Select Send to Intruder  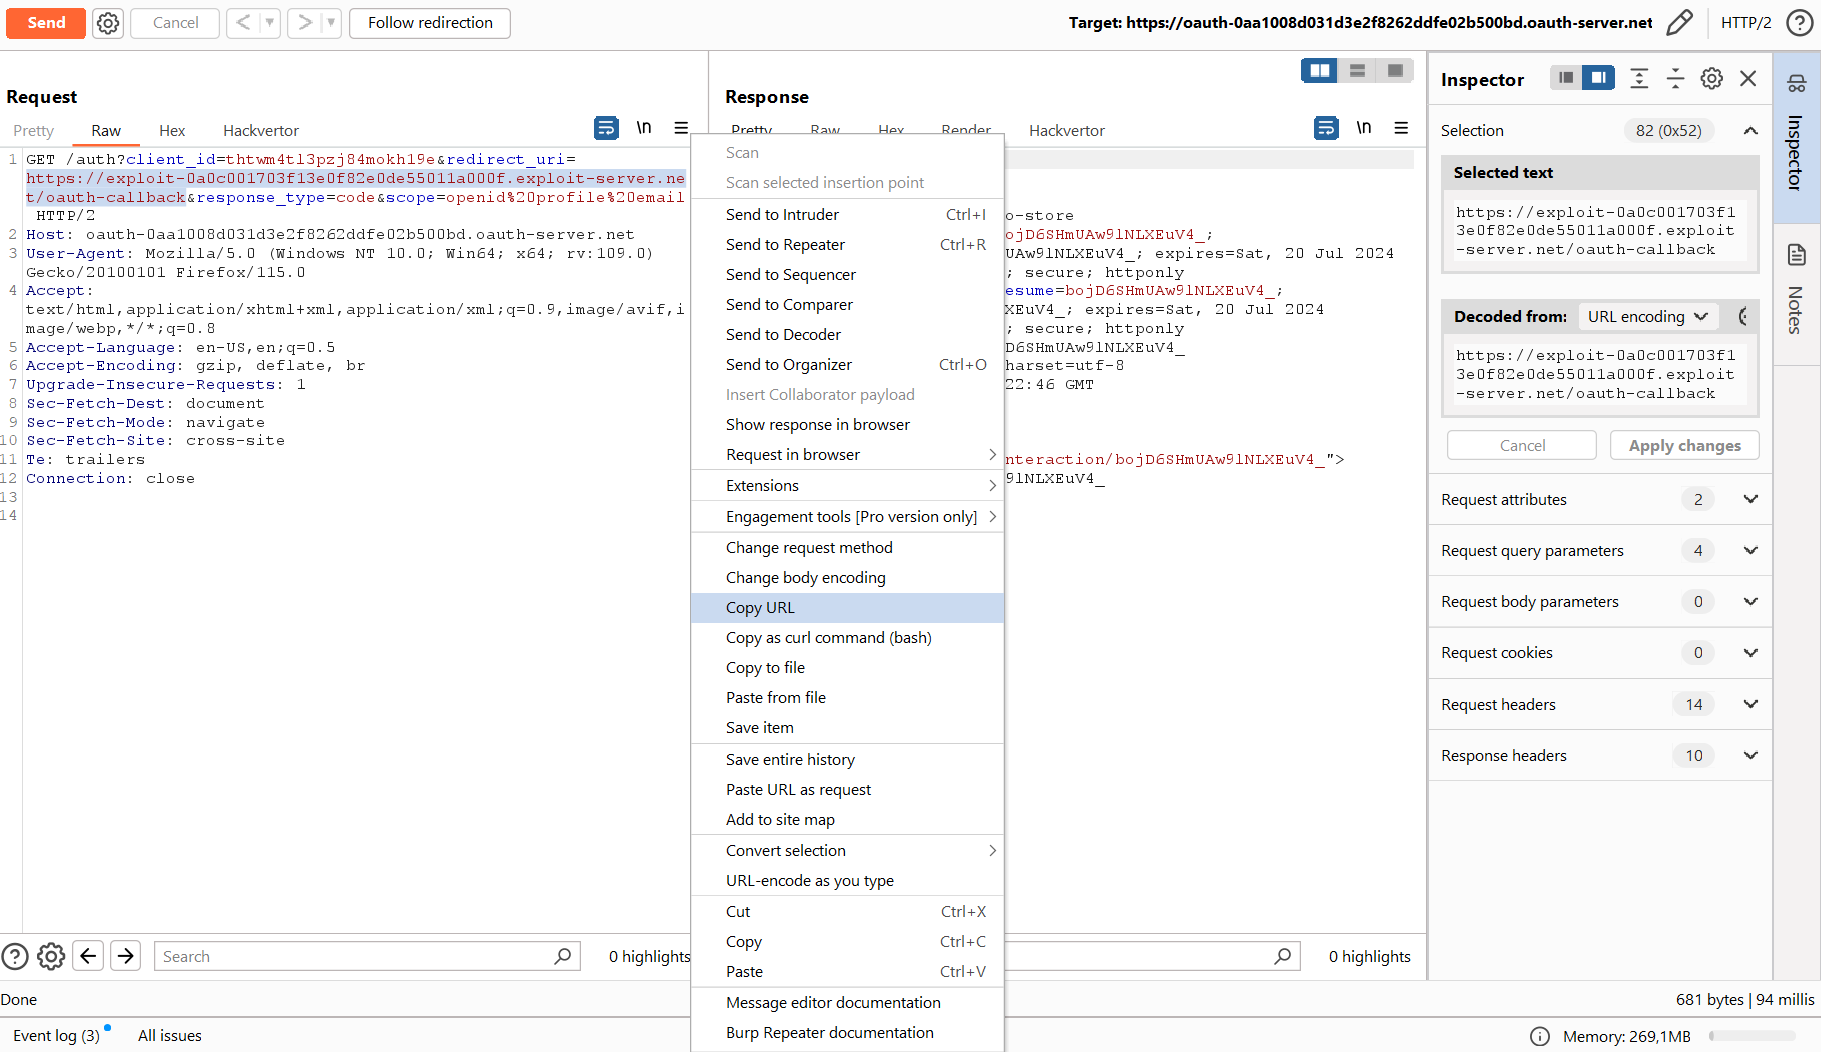847,215
